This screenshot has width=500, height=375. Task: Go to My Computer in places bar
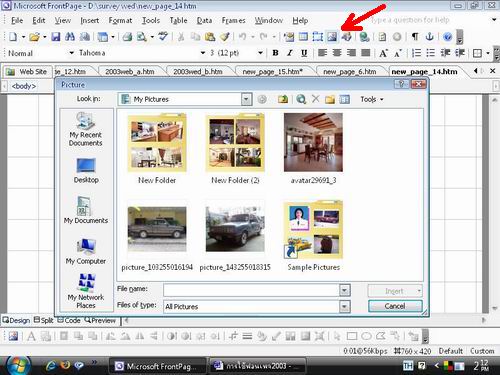[86, 252]
